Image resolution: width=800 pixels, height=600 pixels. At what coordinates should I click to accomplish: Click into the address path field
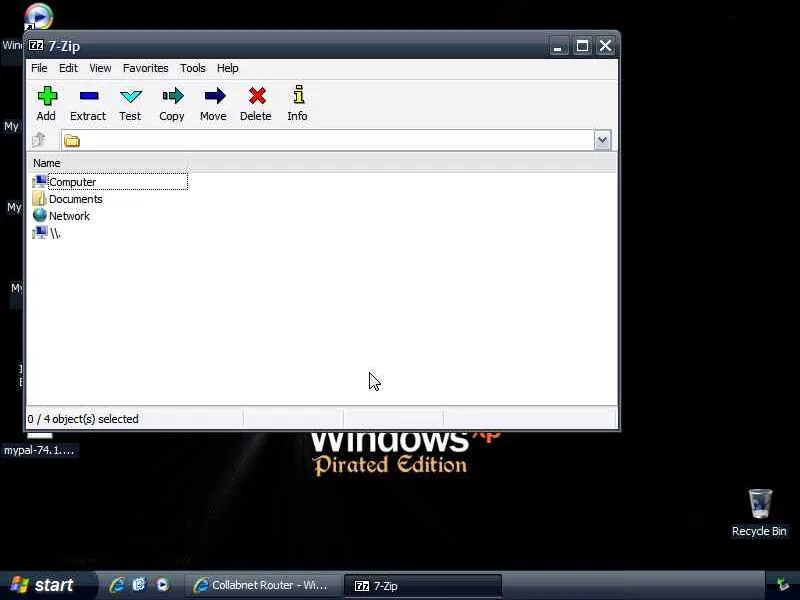coord(337,140)
